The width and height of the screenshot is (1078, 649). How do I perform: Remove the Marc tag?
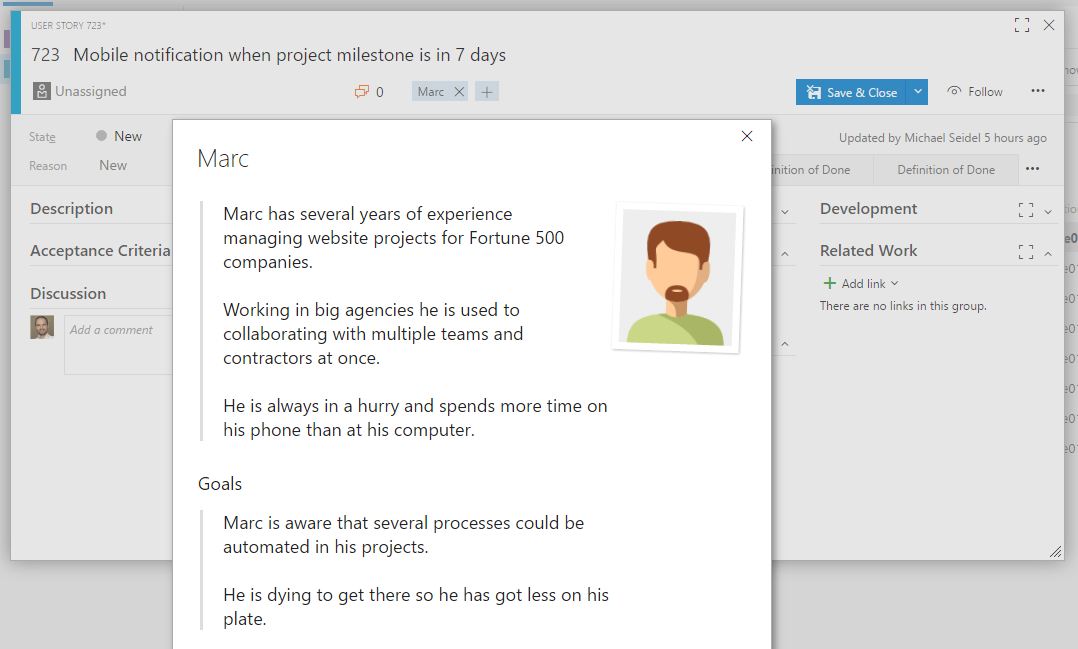[457, 91]
